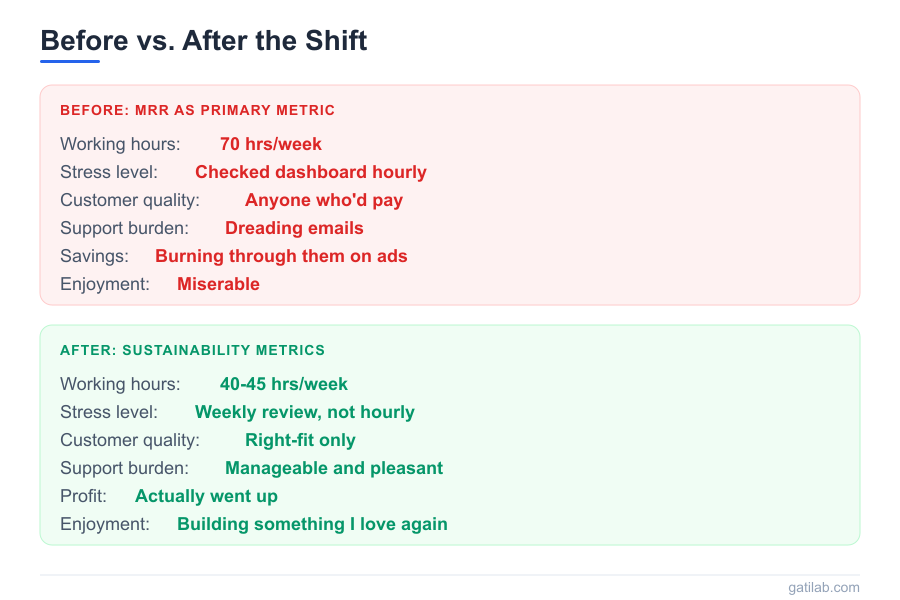Click 'Weekly review, not hourly' text
The height and width of the screenshot is (600, 900).
pyautogui.click(x=305, y=412)
